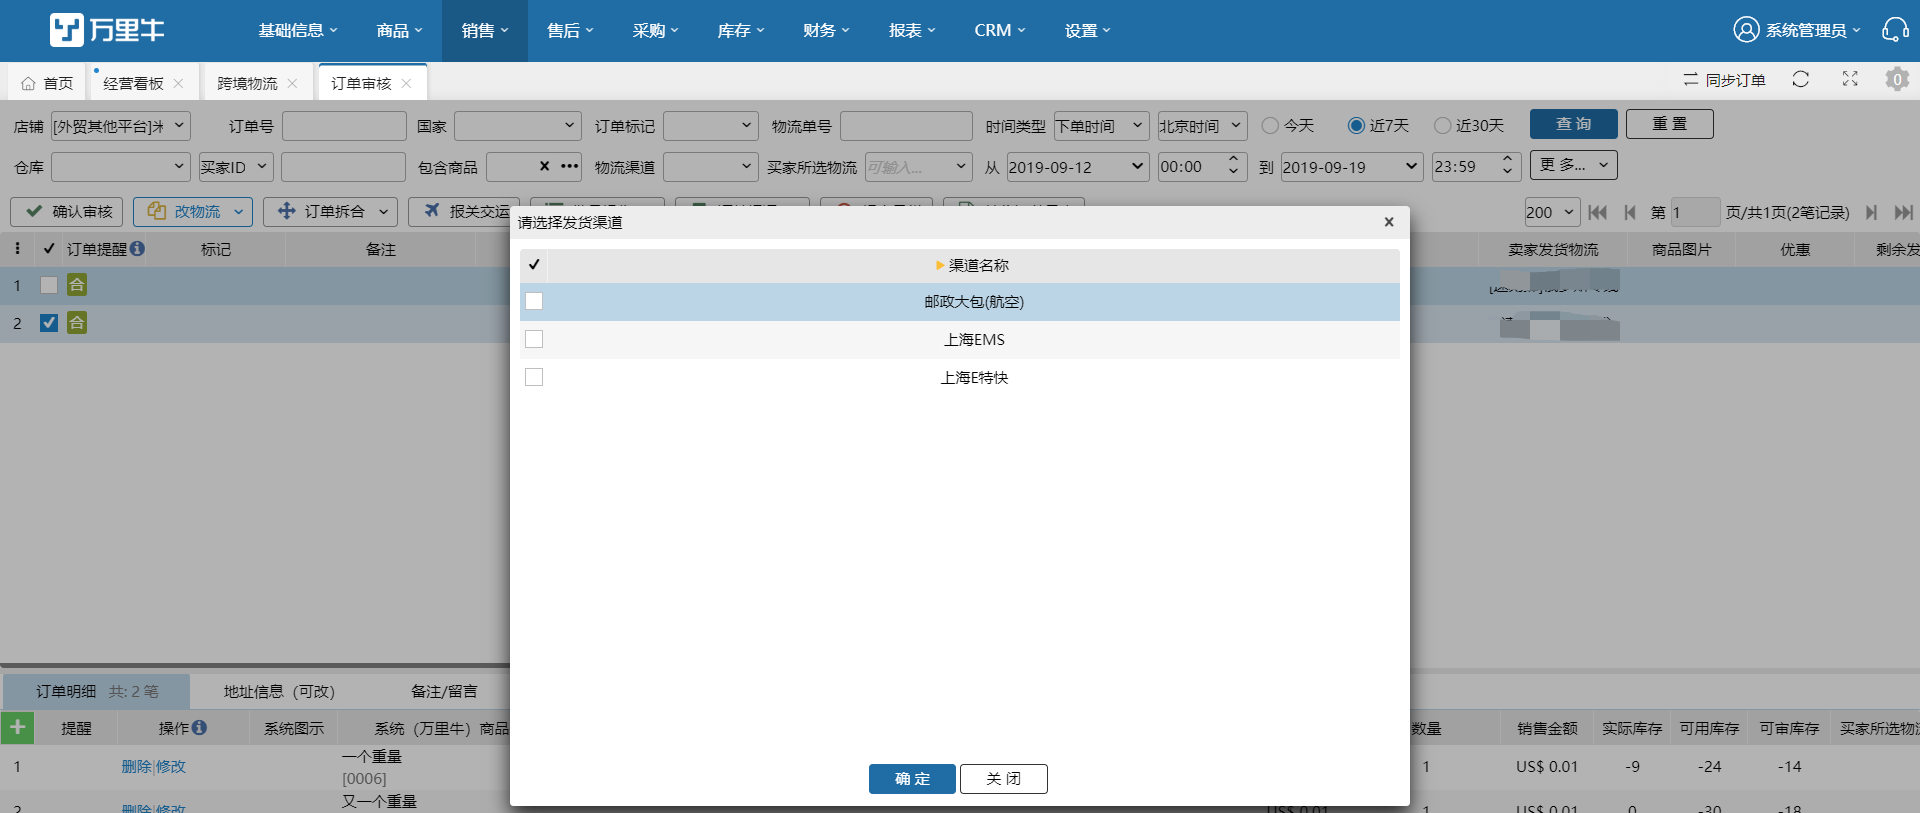Screen dimensions: 1920x813
Task: Open the 下单时间 time type dropdown
Action: (1101, 126)
